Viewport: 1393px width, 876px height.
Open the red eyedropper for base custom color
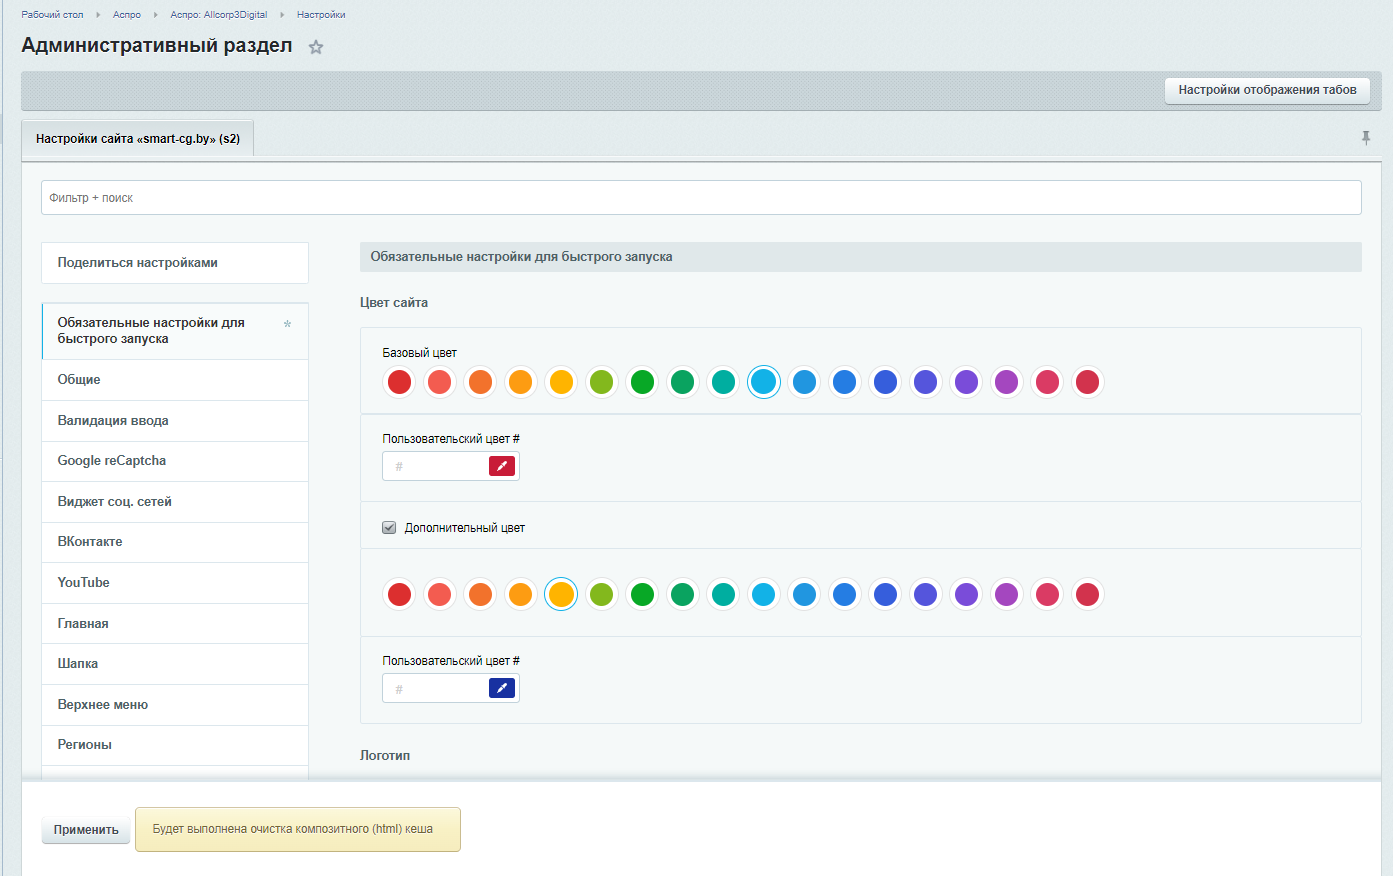pos(502,466)
